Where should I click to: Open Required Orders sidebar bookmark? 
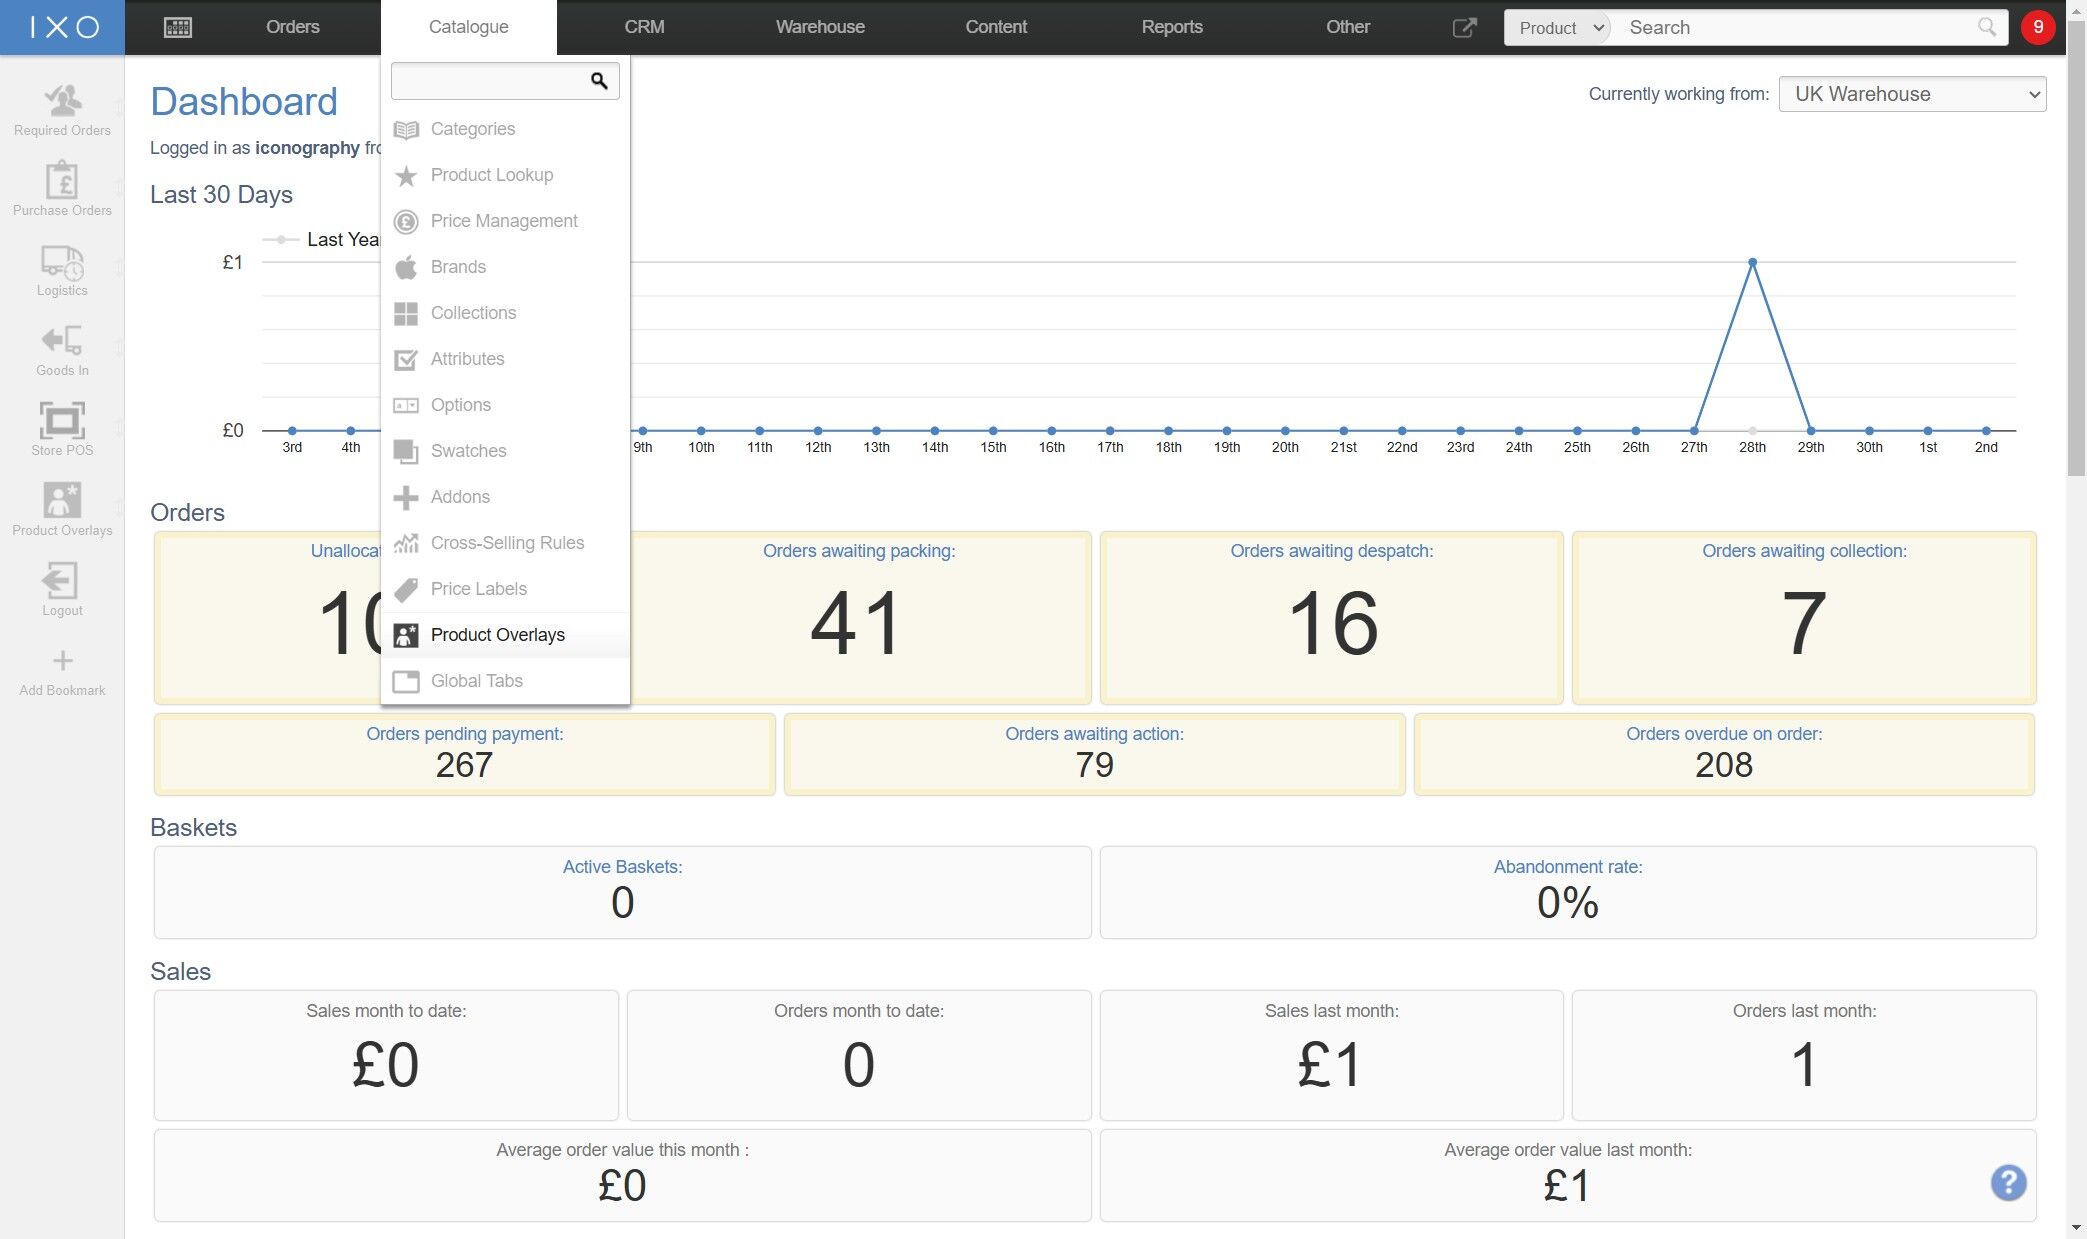[62, 108]
